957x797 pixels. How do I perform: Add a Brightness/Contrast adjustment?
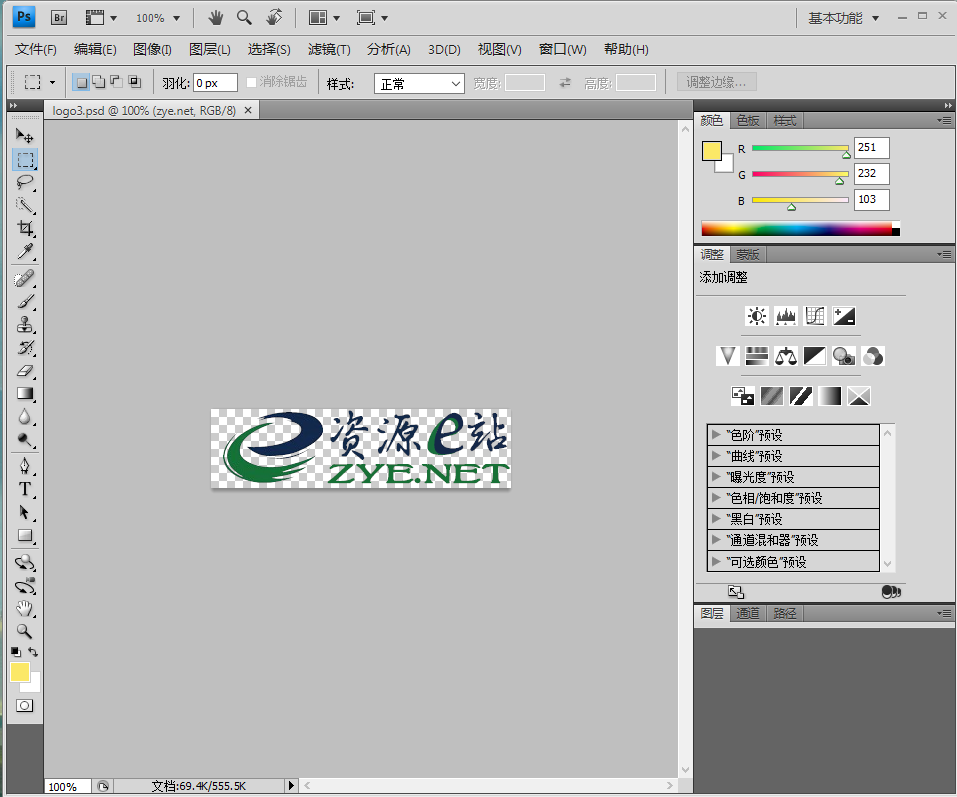click(757, 316)
